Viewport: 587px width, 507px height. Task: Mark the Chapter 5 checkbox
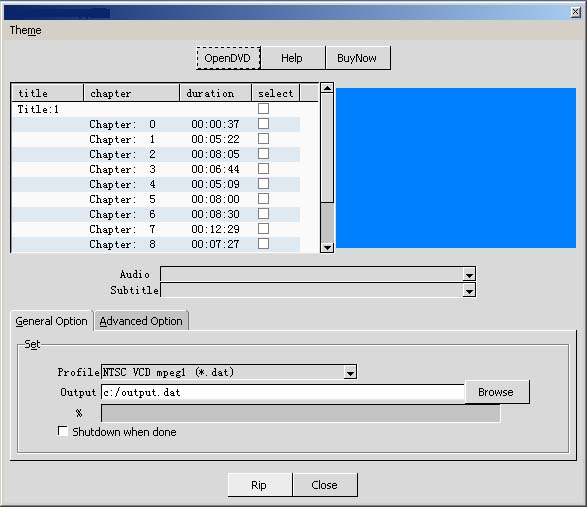click(x=263, y=198)
